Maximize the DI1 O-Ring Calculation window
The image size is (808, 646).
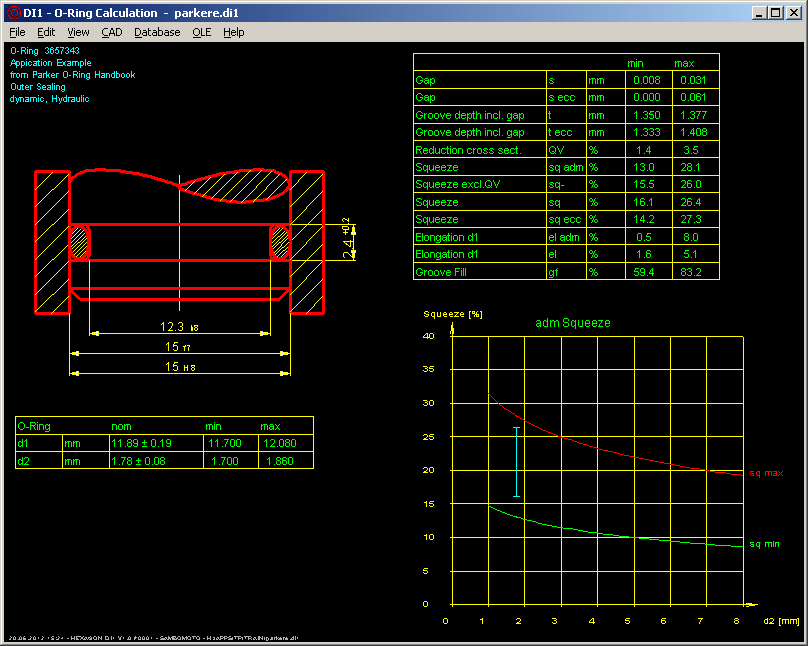click(776, 13)
